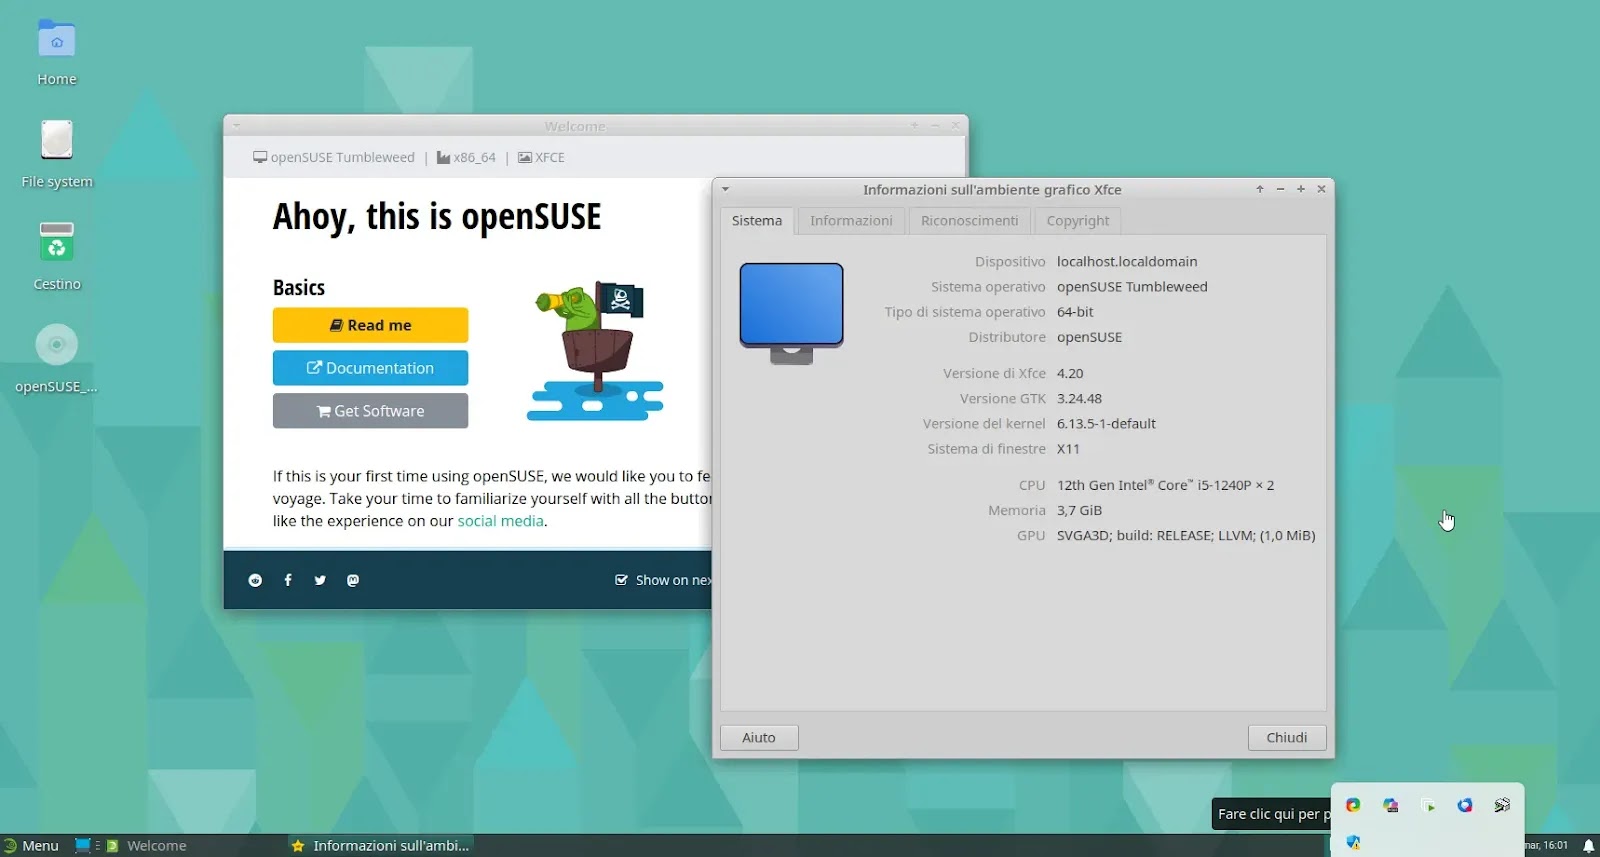Click the Basics heading
Screen dimensions: 1600x857
click(x=299, y=288)
